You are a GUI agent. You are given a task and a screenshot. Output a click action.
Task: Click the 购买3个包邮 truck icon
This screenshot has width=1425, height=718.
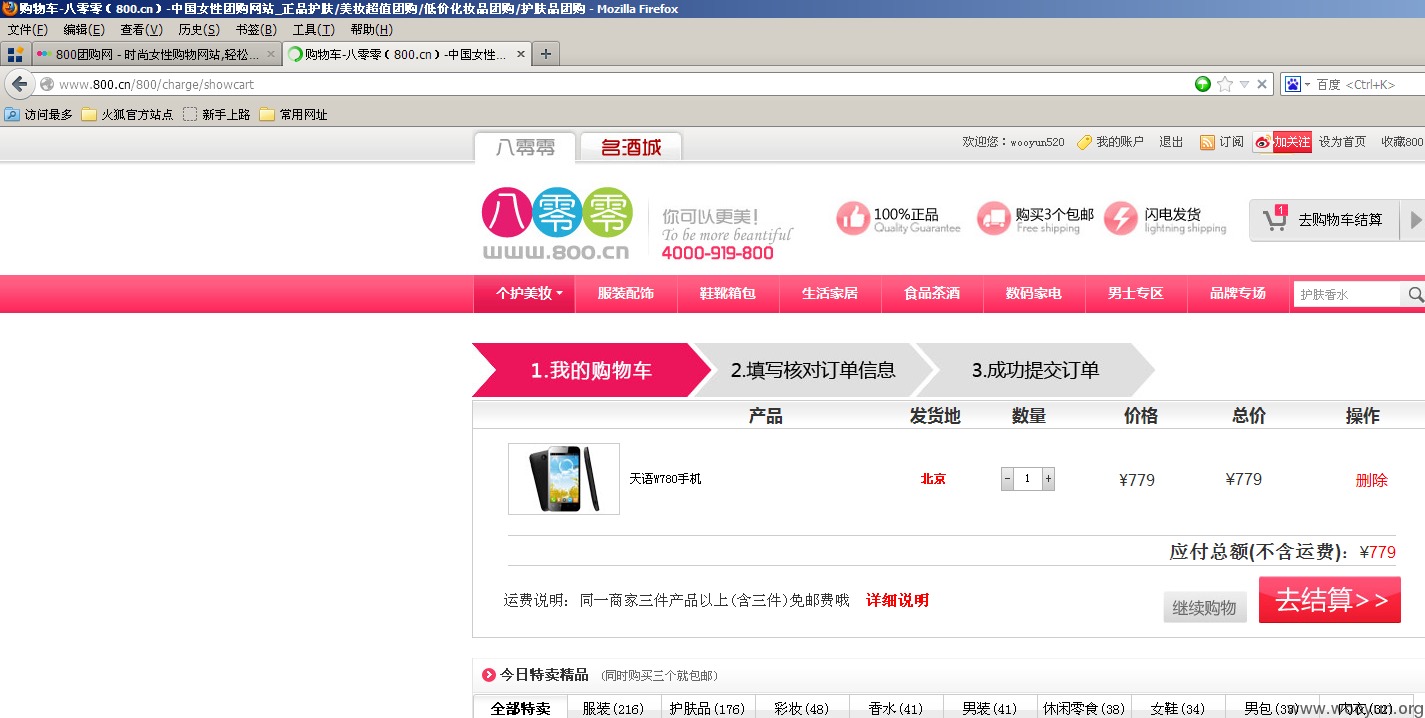[x=994, y=219]
